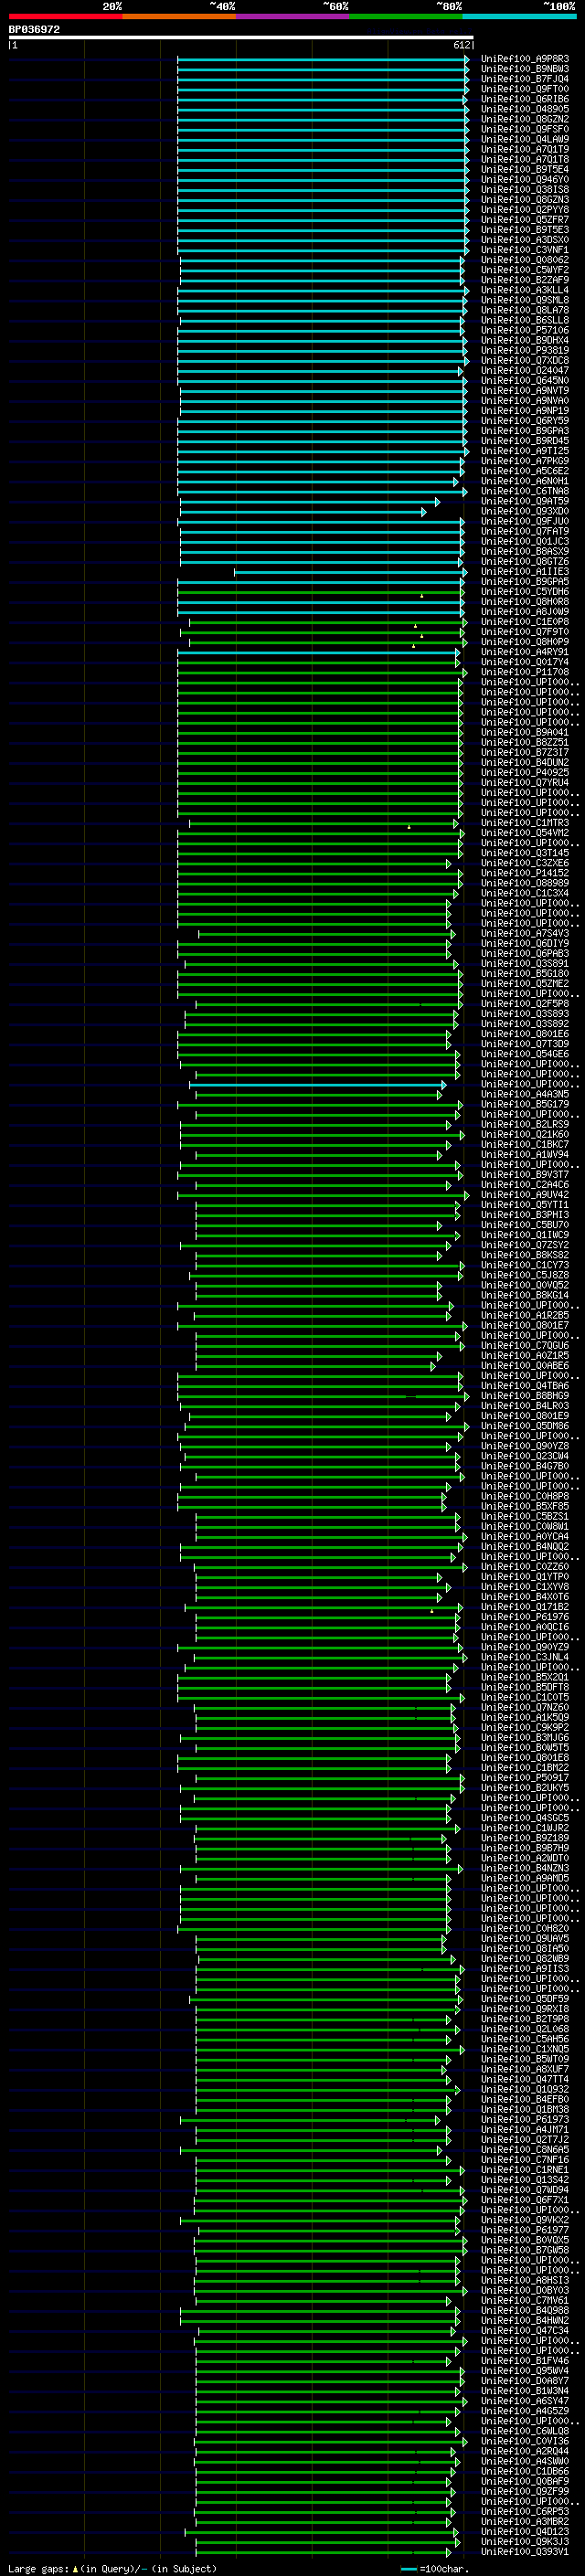Select the UniRef100_A4RY91 label
The height and width of the screenshot is (2576, 585).
coord(524,652)
